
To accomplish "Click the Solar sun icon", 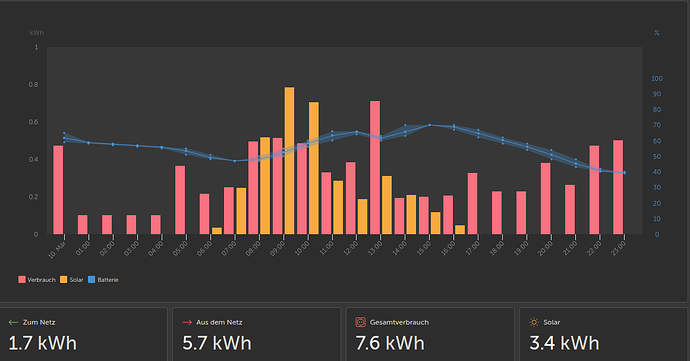I will (534, 322).
